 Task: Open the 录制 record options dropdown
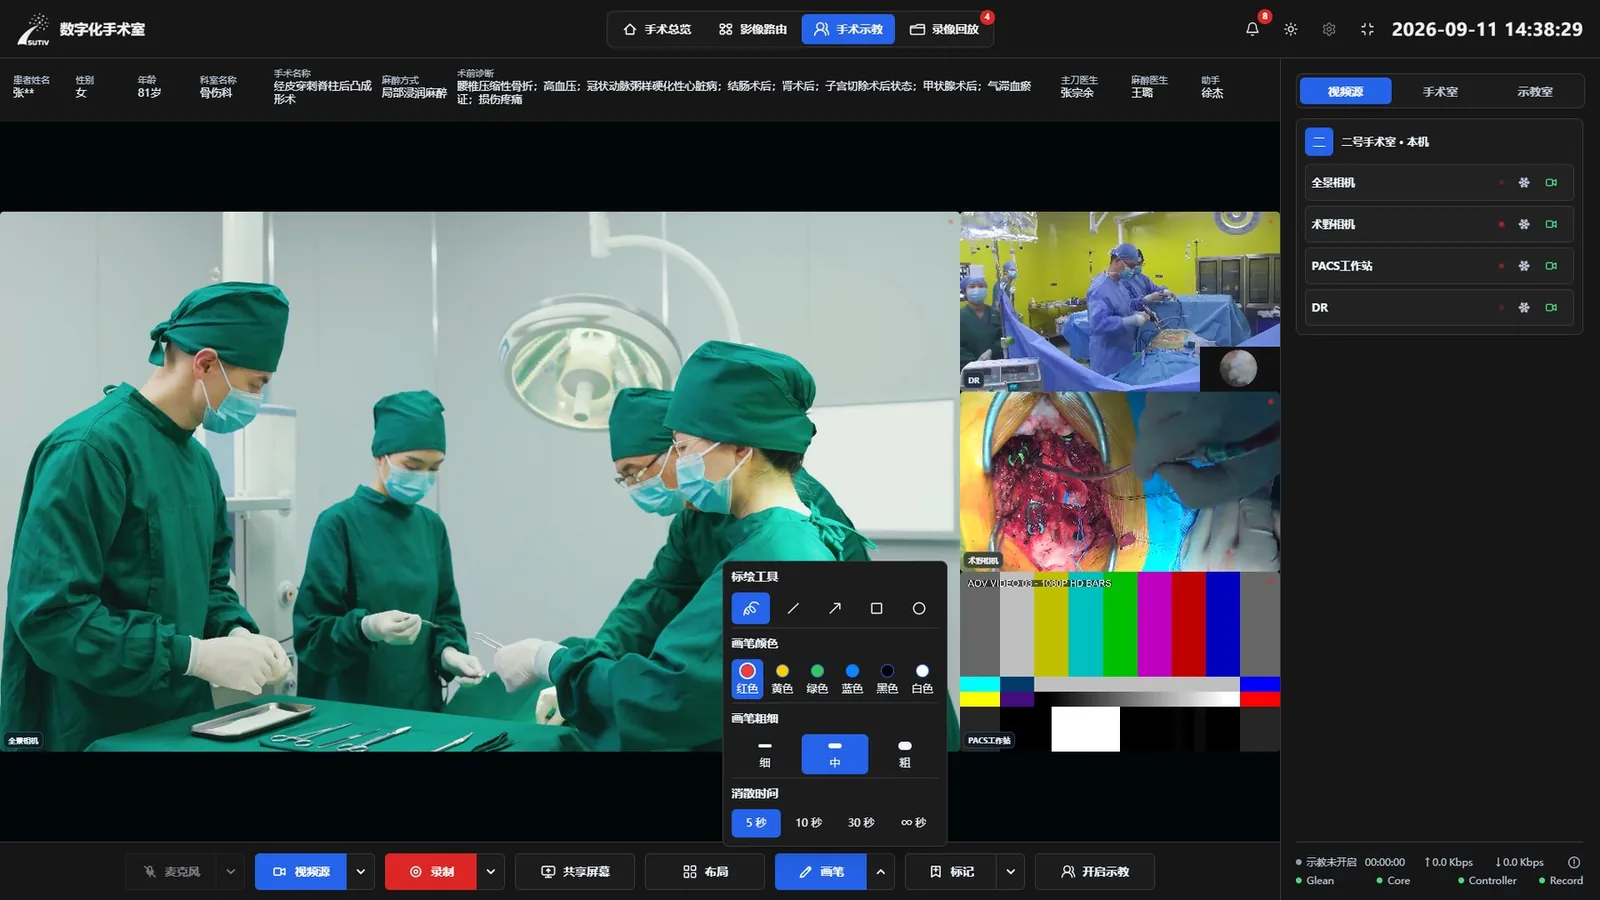click(x=491, y=872)
